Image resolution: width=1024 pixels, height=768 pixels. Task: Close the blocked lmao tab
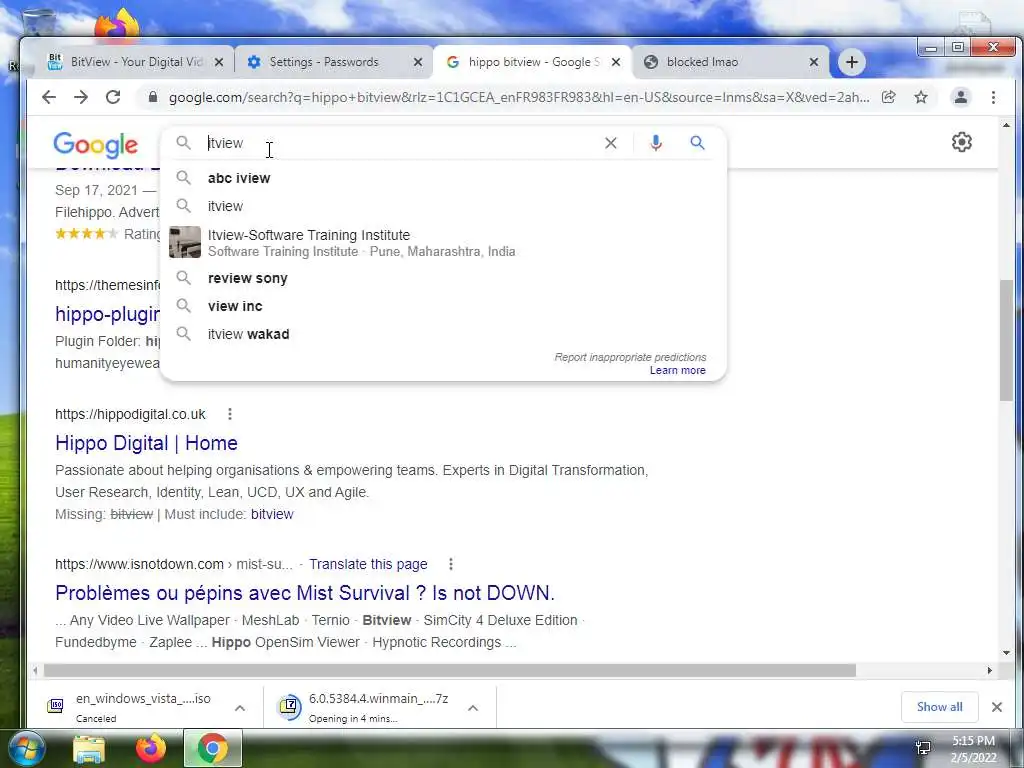click(x=814, y=62)
